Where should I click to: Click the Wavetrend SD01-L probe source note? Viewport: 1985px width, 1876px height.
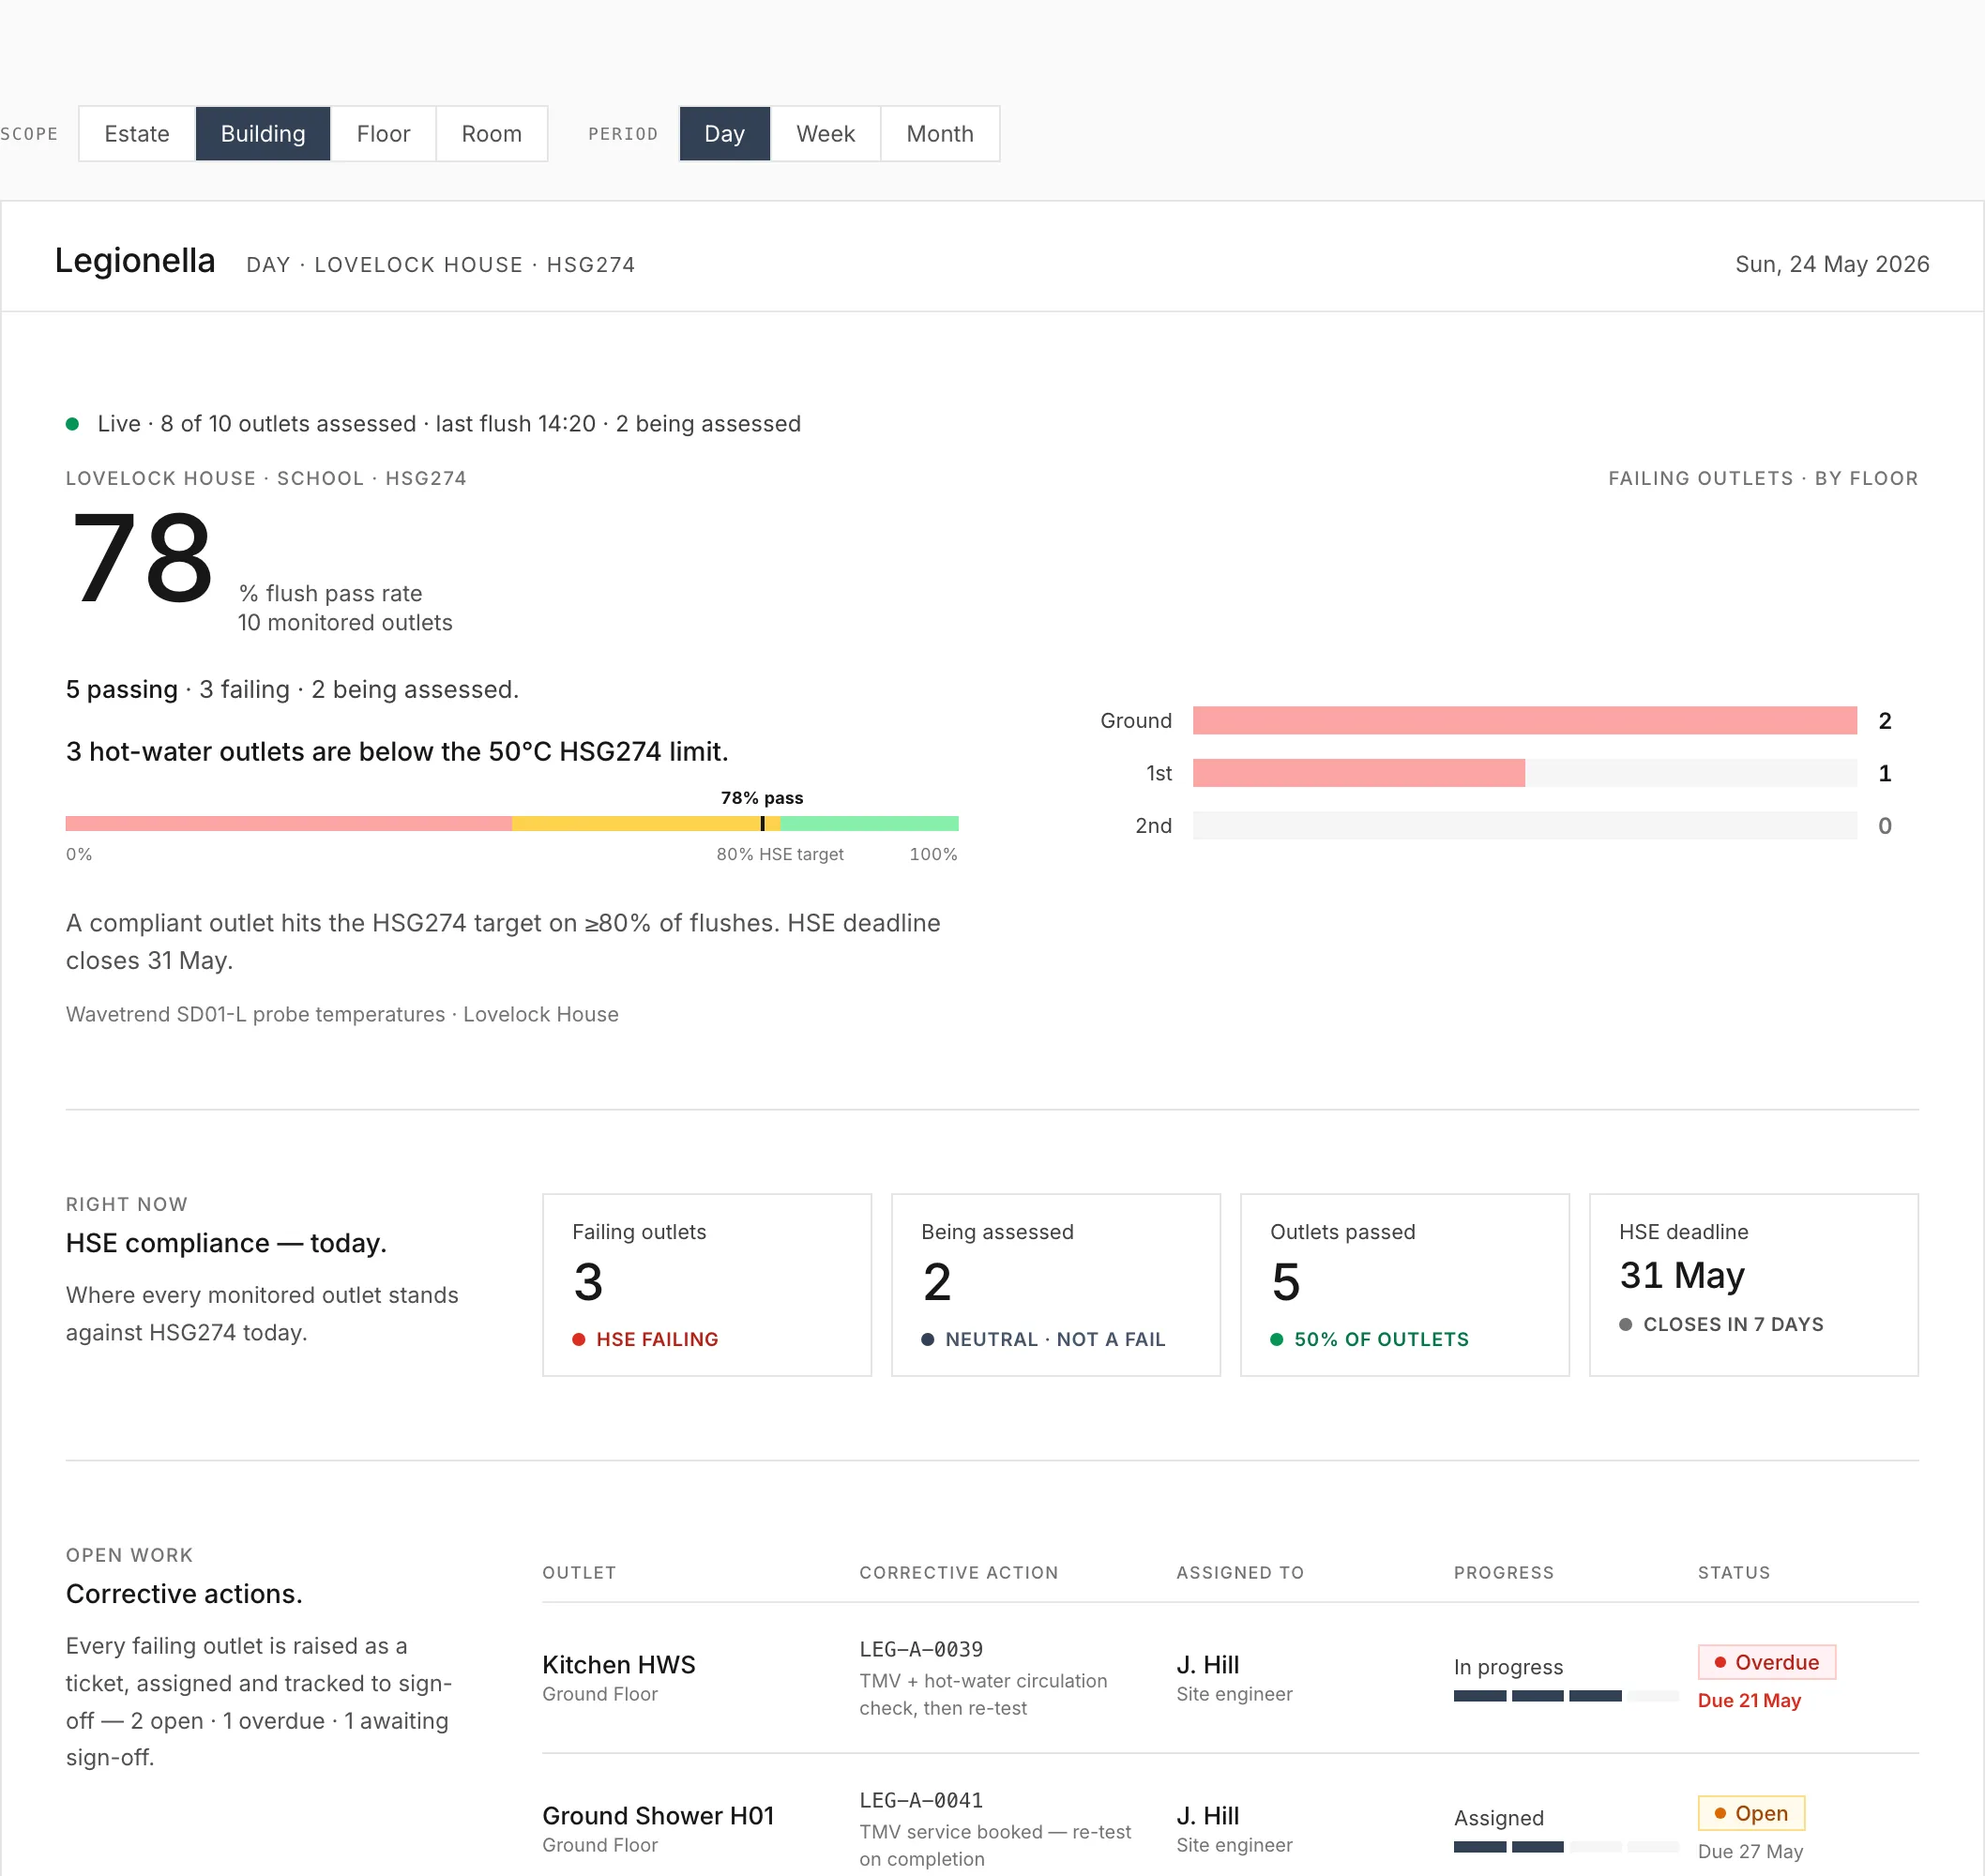342,1015
